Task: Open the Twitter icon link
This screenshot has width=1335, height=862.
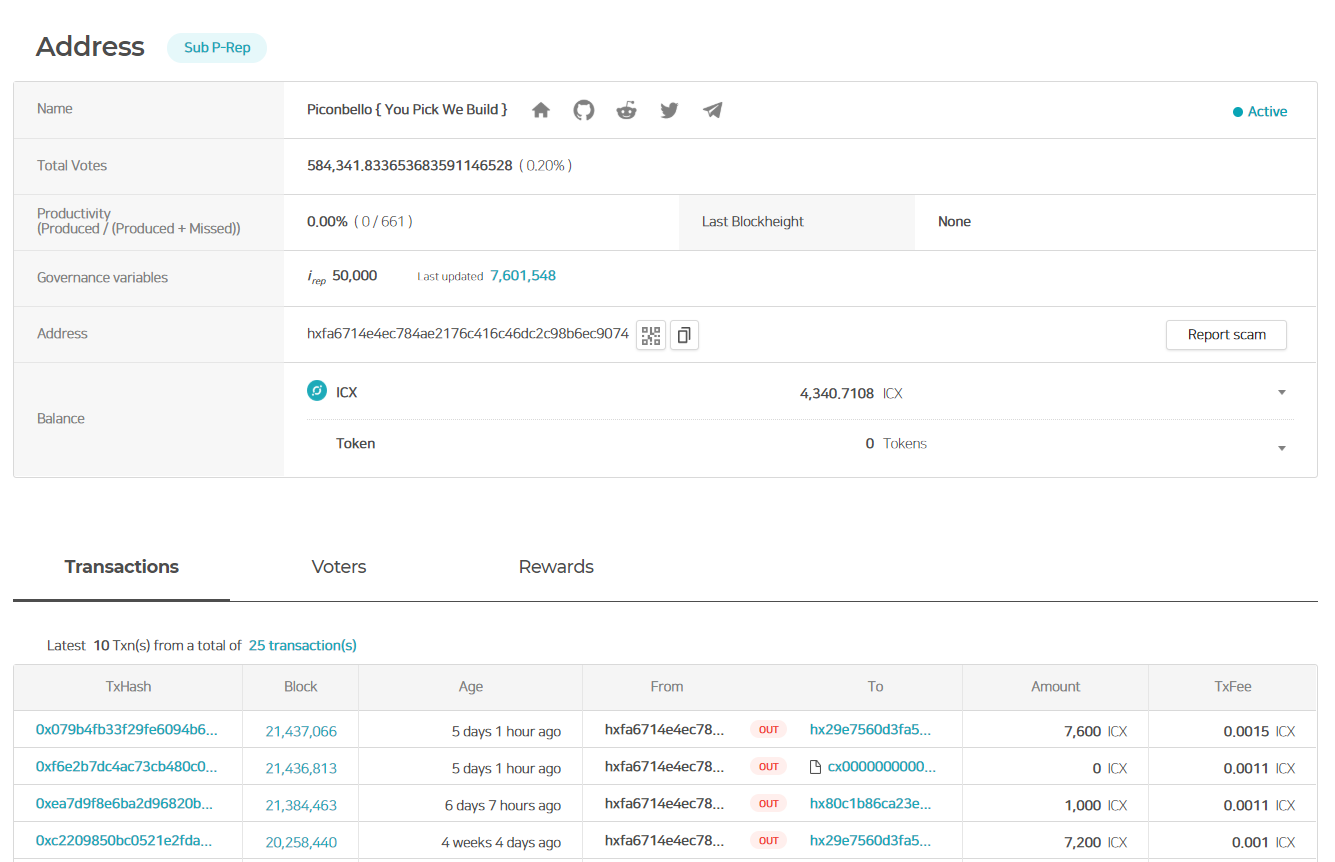Action: (670, 110)
